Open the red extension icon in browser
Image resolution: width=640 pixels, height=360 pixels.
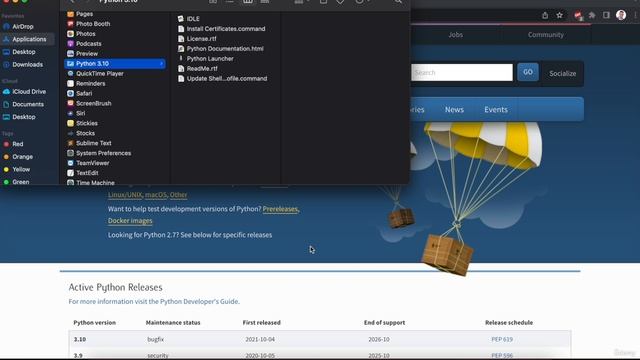(578, 16)
